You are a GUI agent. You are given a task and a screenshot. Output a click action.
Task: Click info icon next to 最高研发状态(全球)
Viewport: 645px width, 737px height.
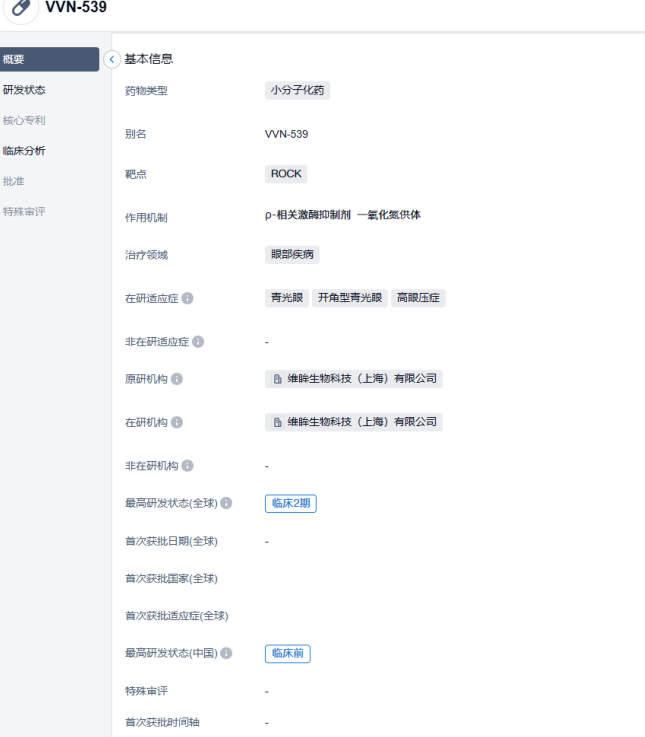[x=226, y=504]
